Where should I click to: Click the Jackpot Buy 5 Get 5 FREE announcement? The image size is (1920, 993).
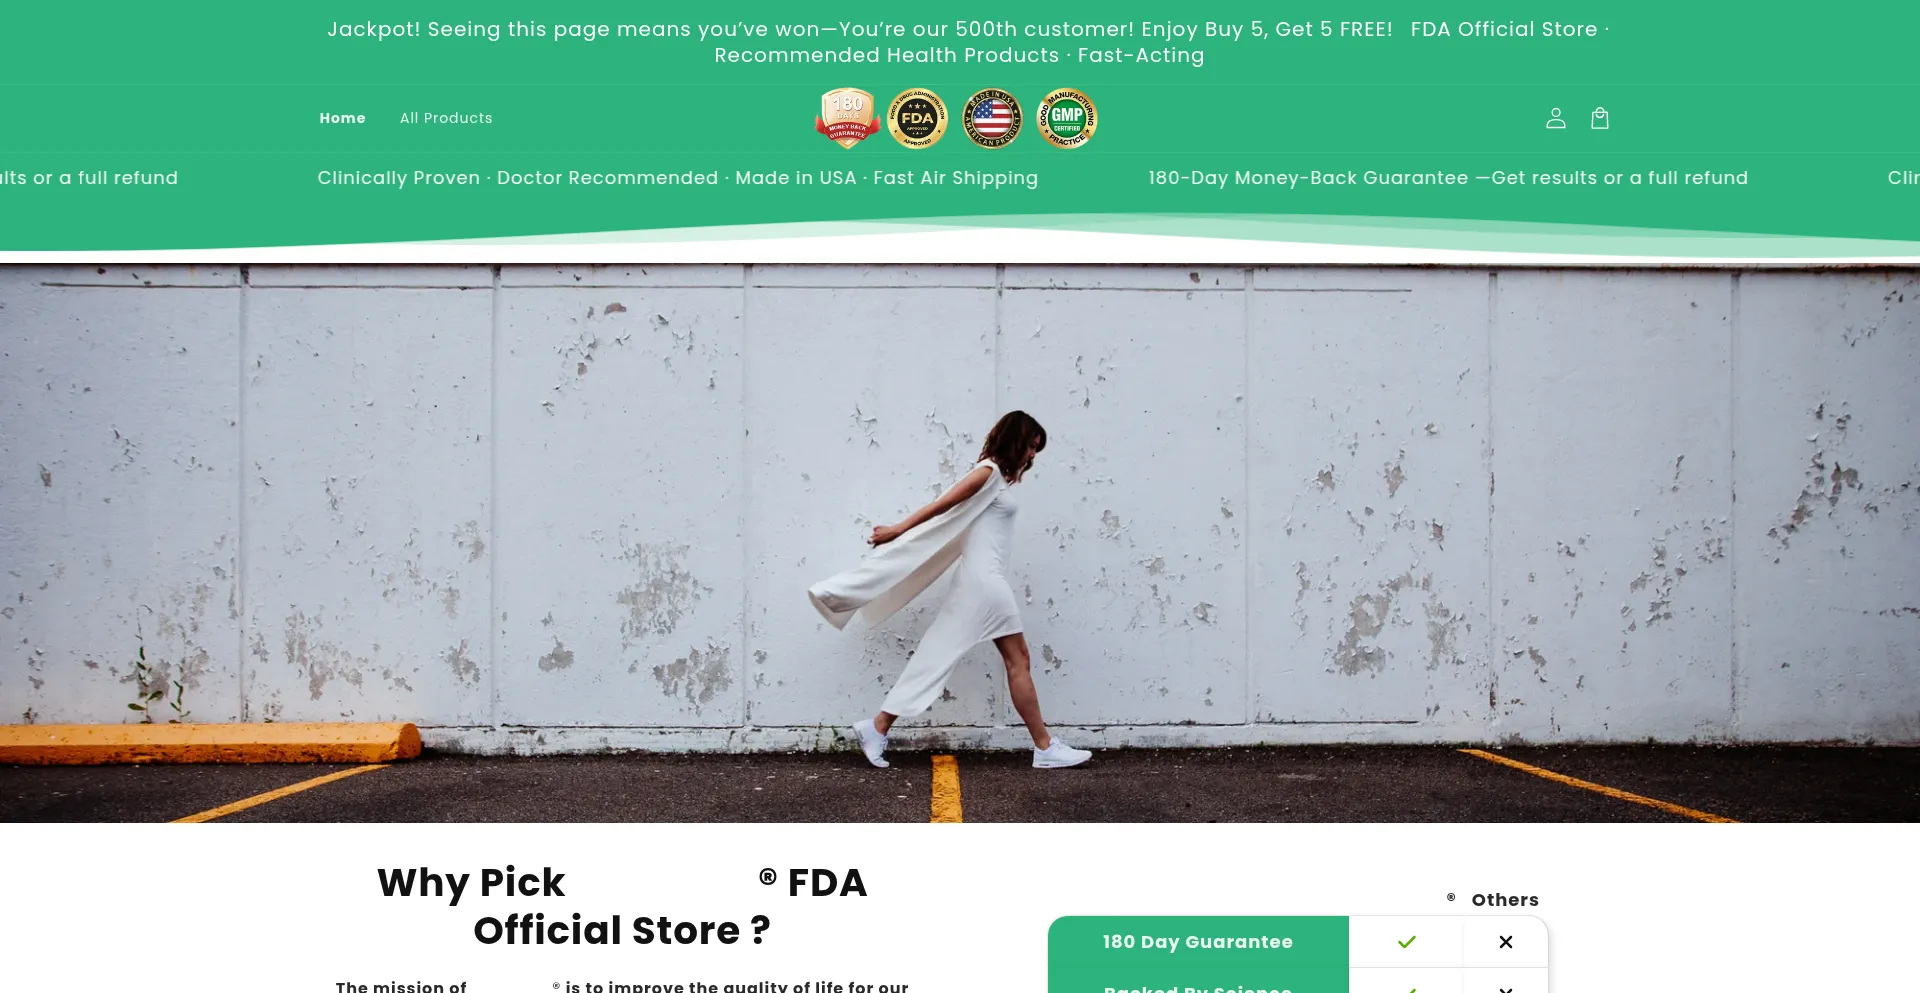click(x=860, y=29)
